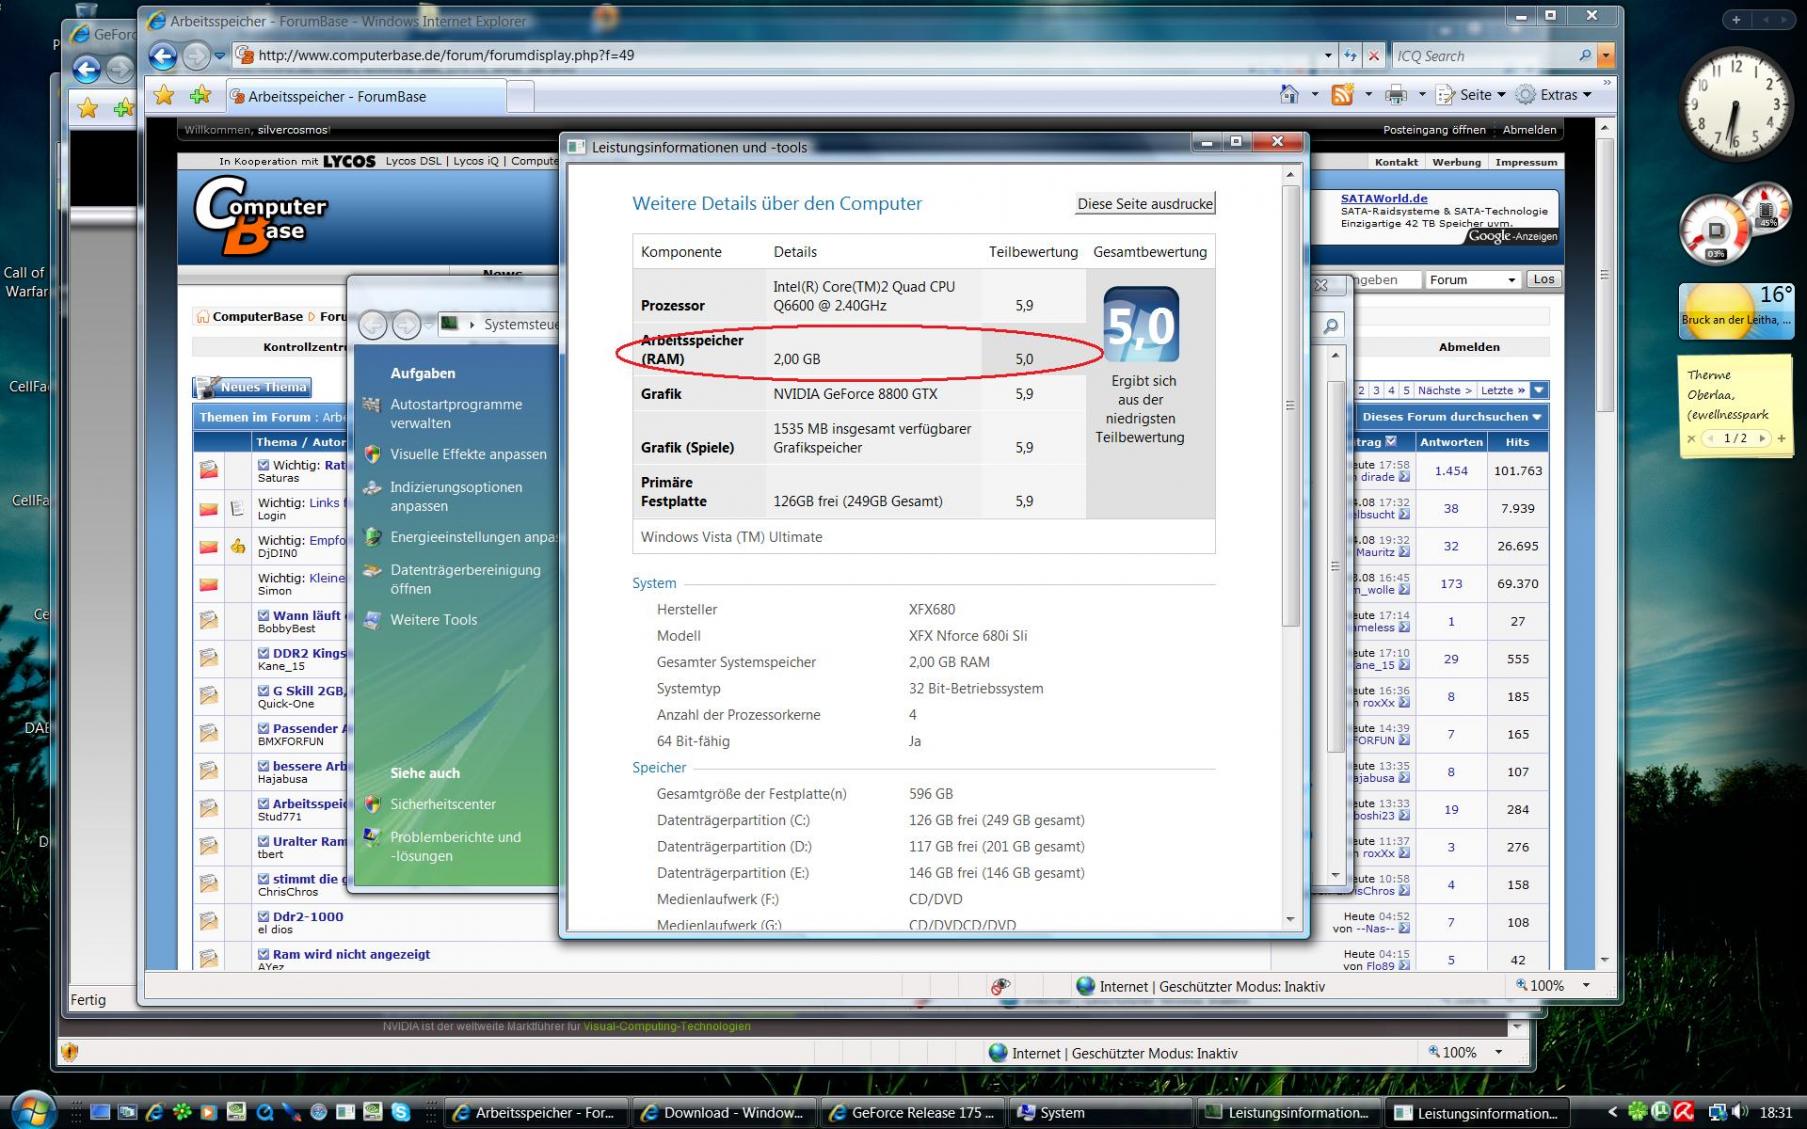Switch to 'Arbeitsspeicher - For...' taskbar item
Viewport: 1807px width, 1129px height.
[535, 1112]
